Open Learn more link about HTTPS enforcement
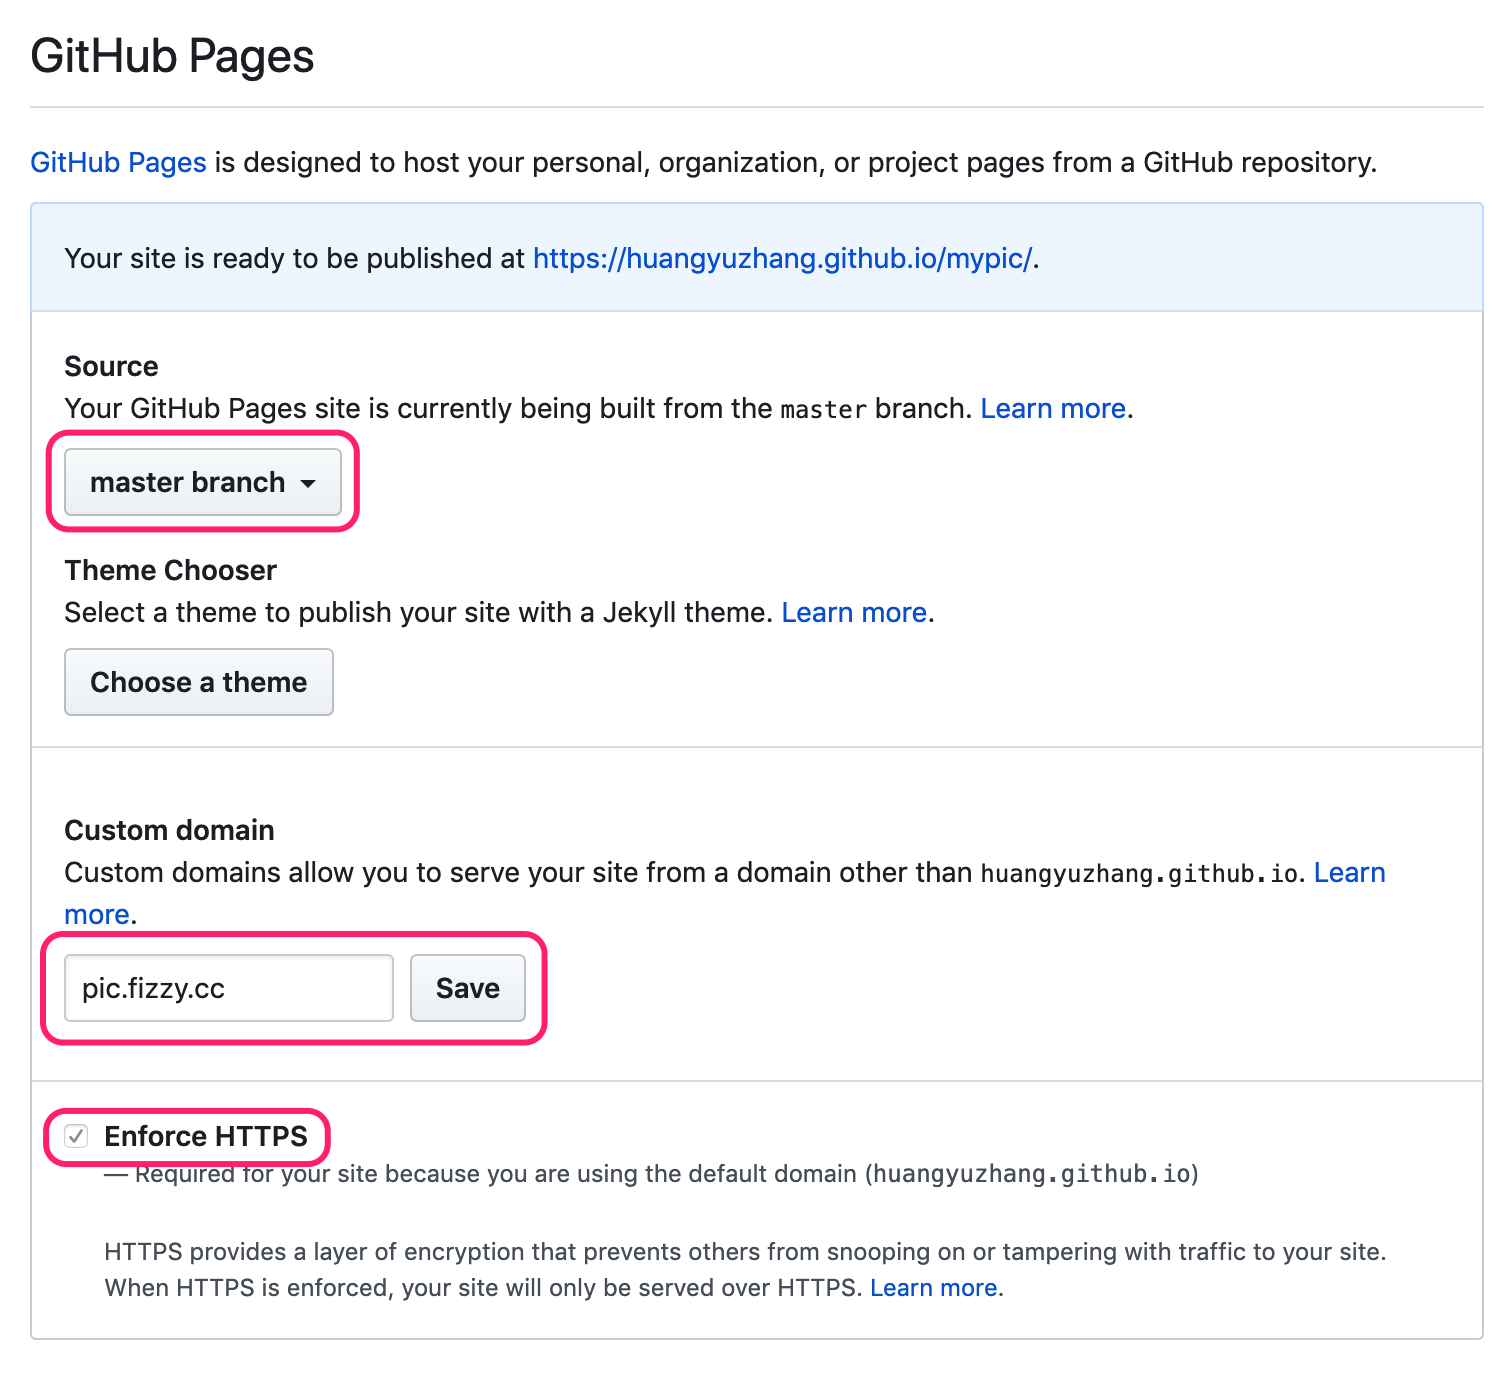Image resolution: width=1510 pixels, height=1376 pixels. click(934, 1287)
